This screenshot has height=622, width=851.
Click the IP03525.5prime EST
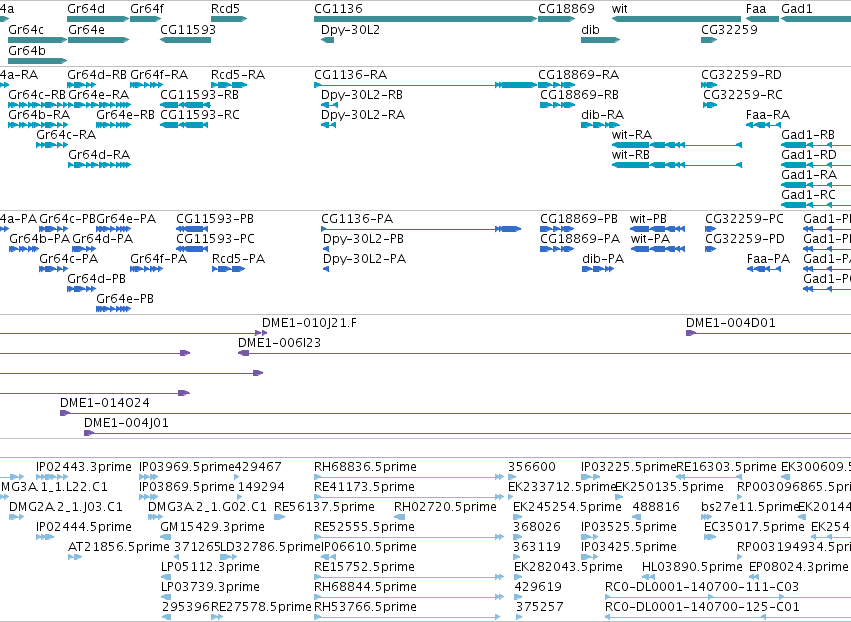[x=590, y=537]
